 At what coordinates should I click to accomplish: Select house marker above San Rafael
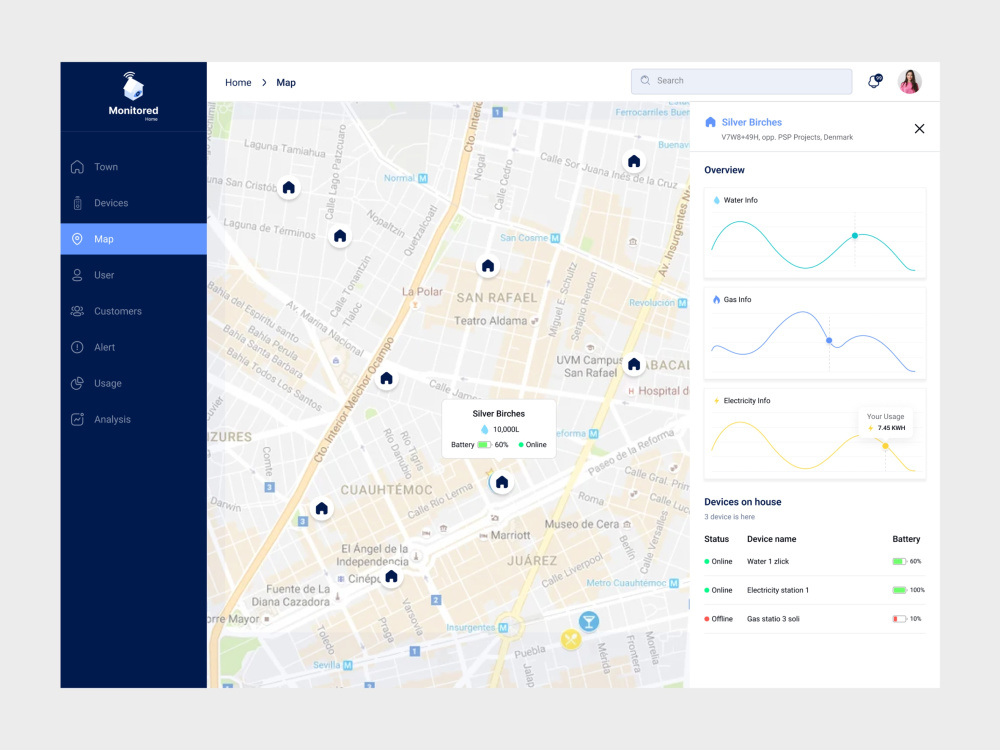(x=488, y=266)
